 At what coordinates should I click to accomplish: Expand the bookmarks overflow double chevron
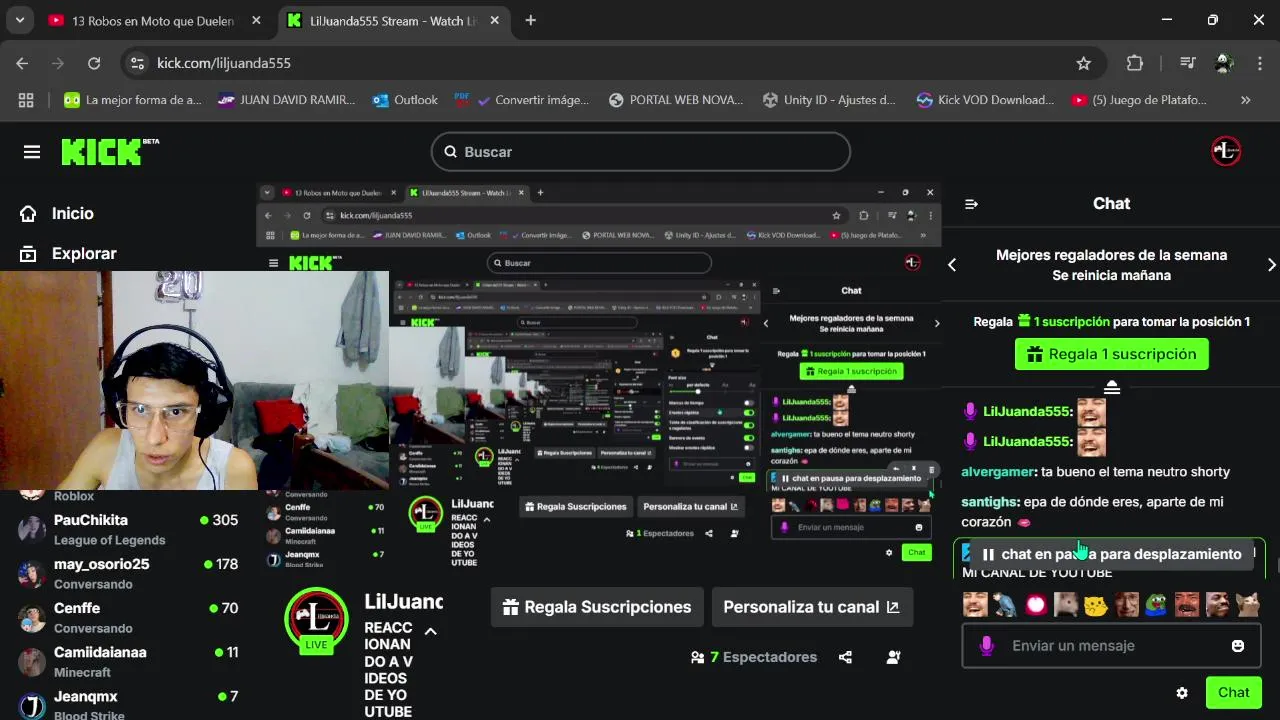(1245, 100)
